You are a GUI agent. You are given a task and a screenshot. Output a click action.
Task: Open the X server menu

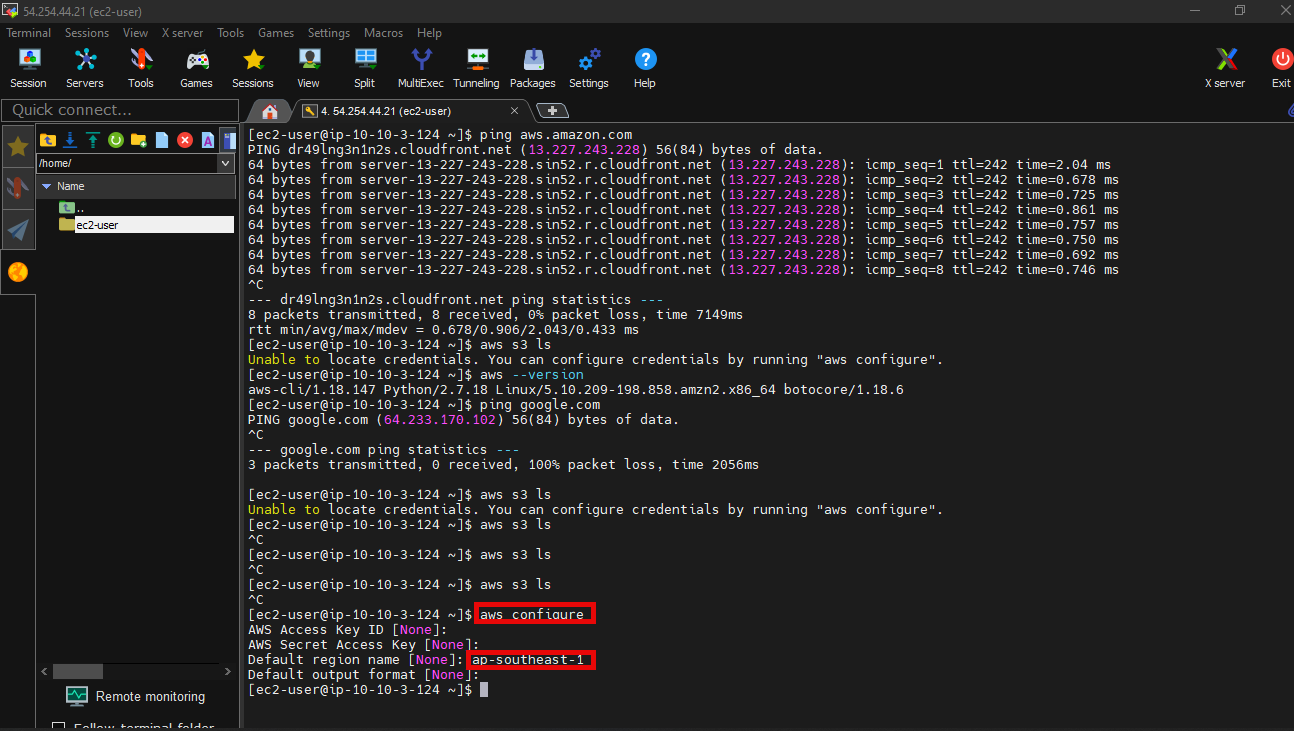(x=182, y=33)
